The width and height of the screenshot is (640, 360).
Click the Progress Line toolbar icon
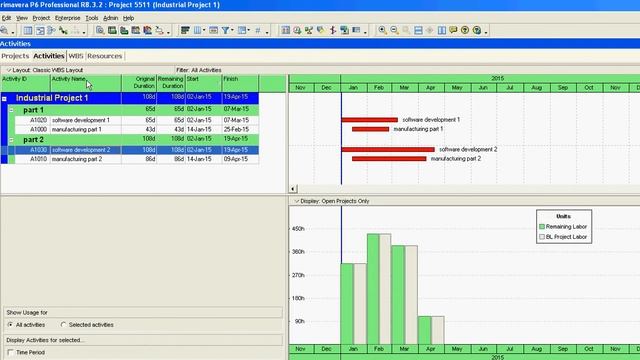[x=333, y=30]
